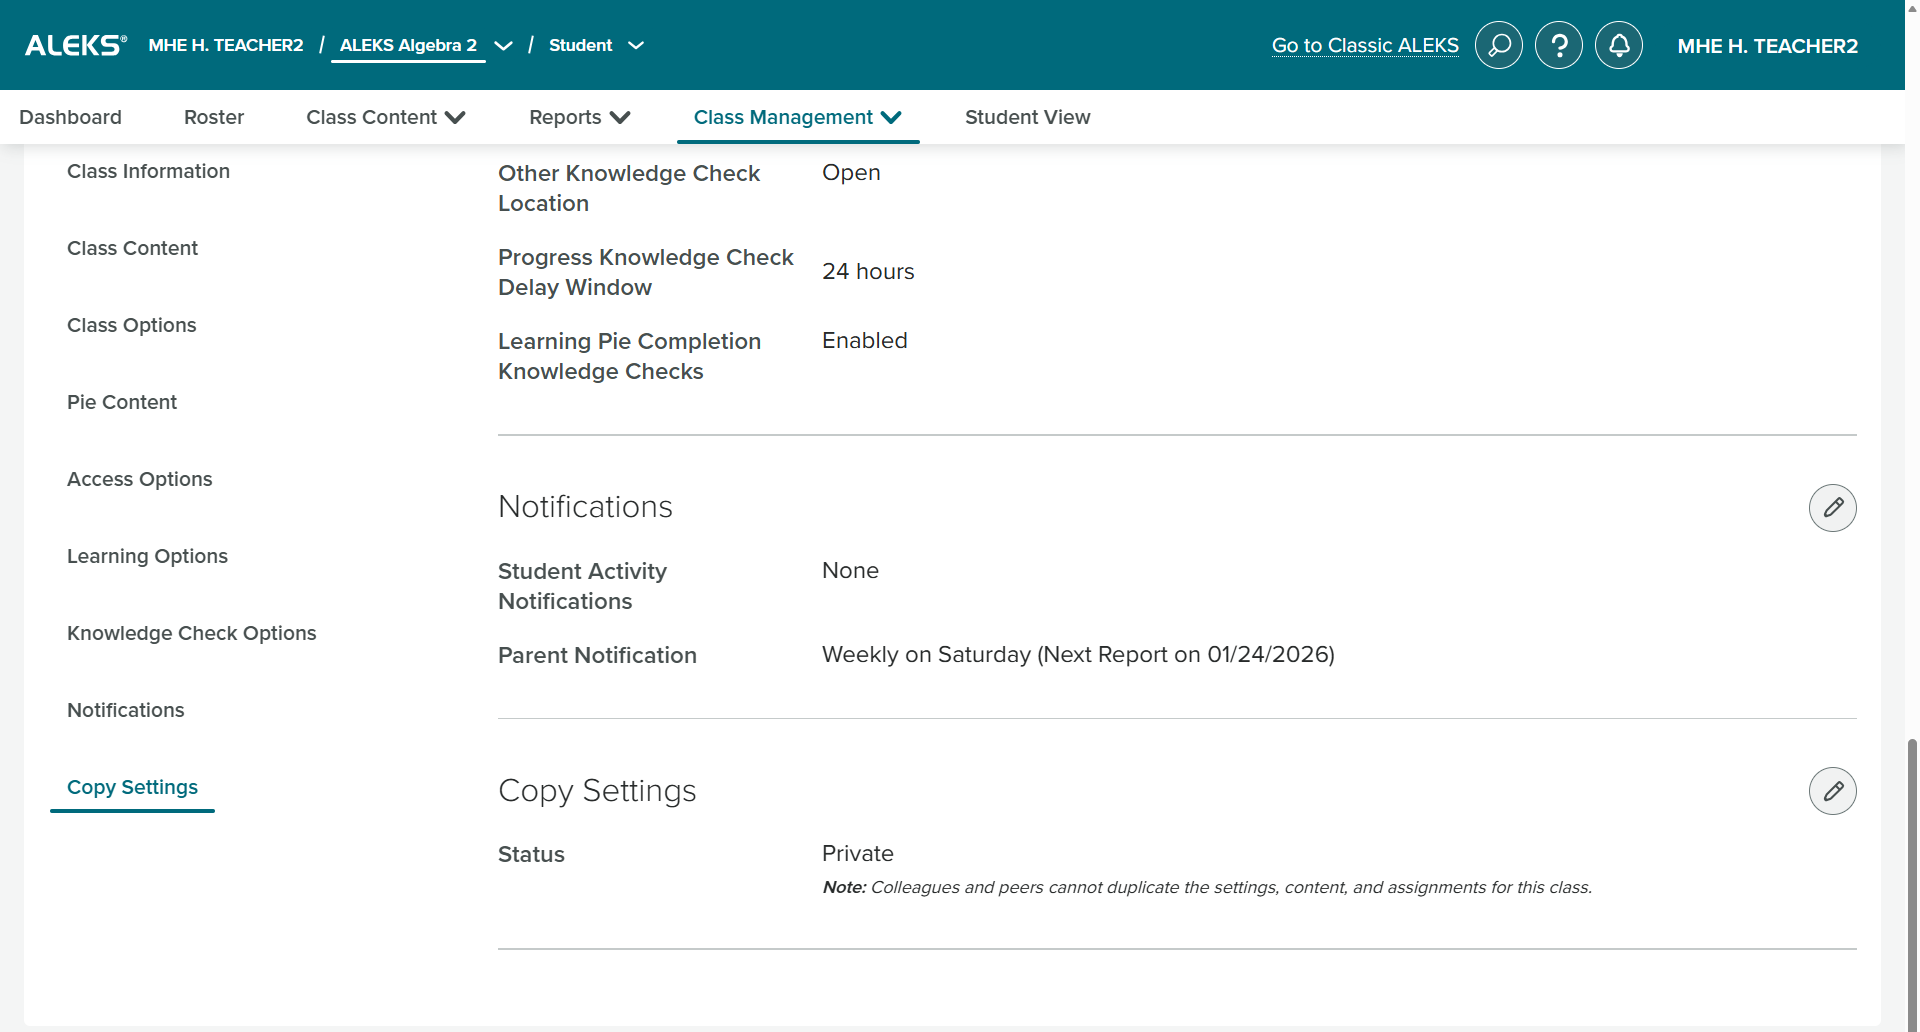The height and width of the screenshot is (1032, 1920).
Task: Expand the Class Management menu
Action: pyautogui.click(x=798, y=117)
